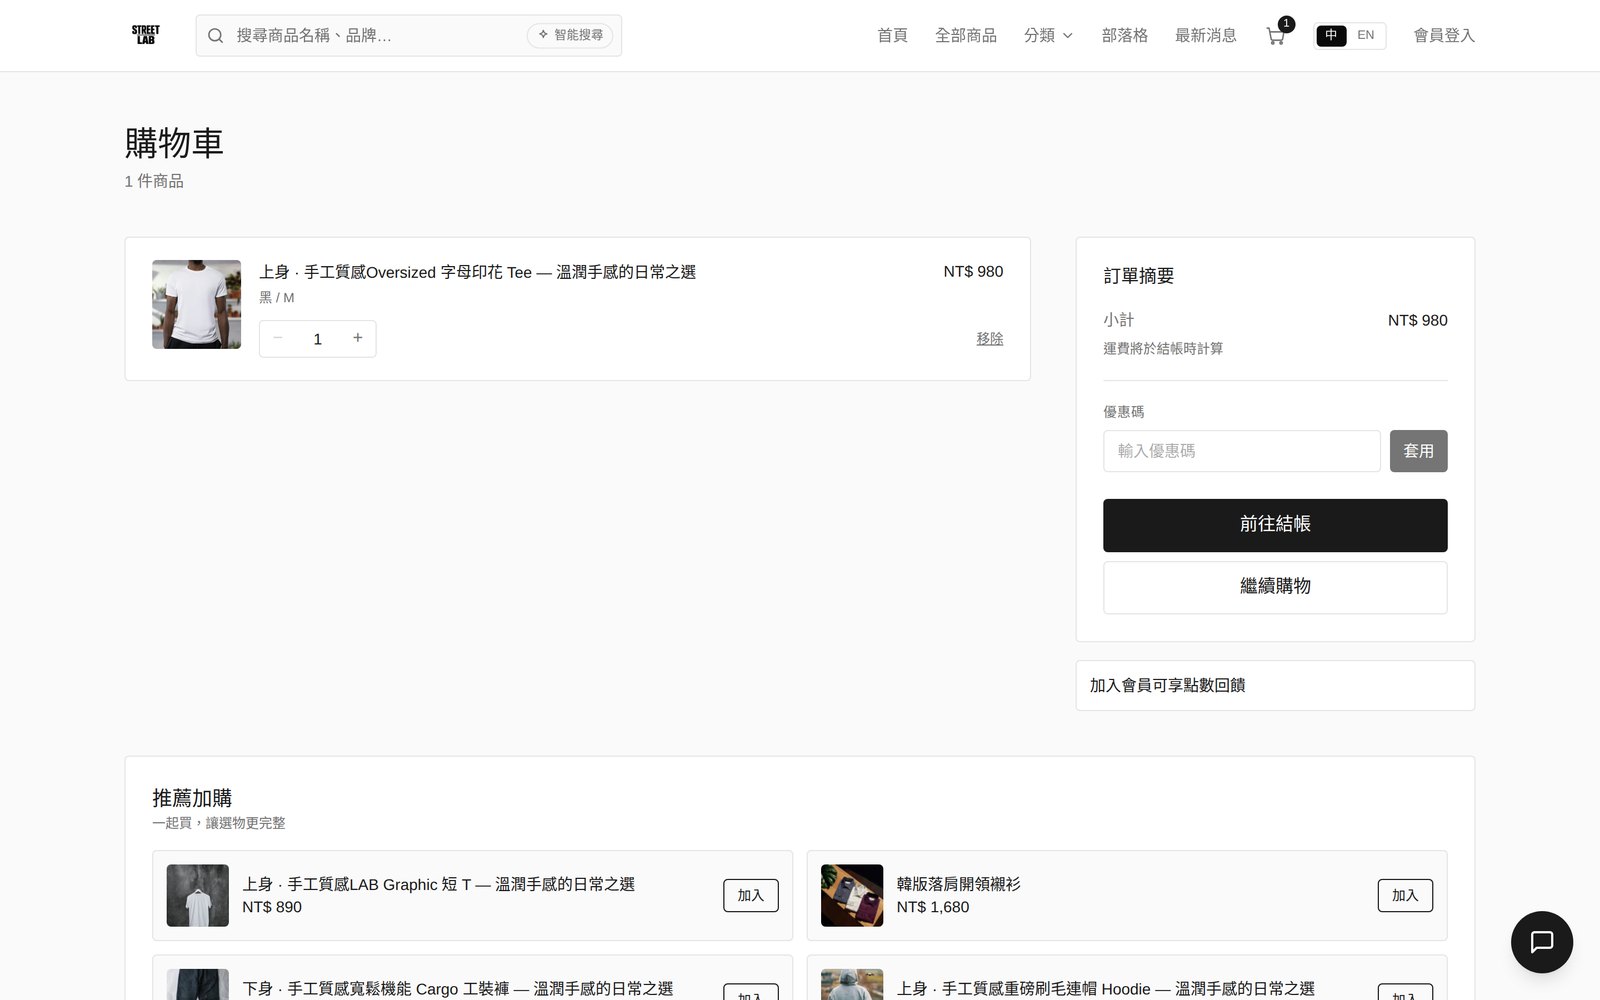This screenshot has height=1000, width=1600.
Task: Click 繼續購物 button
Action: (1275, 587)
